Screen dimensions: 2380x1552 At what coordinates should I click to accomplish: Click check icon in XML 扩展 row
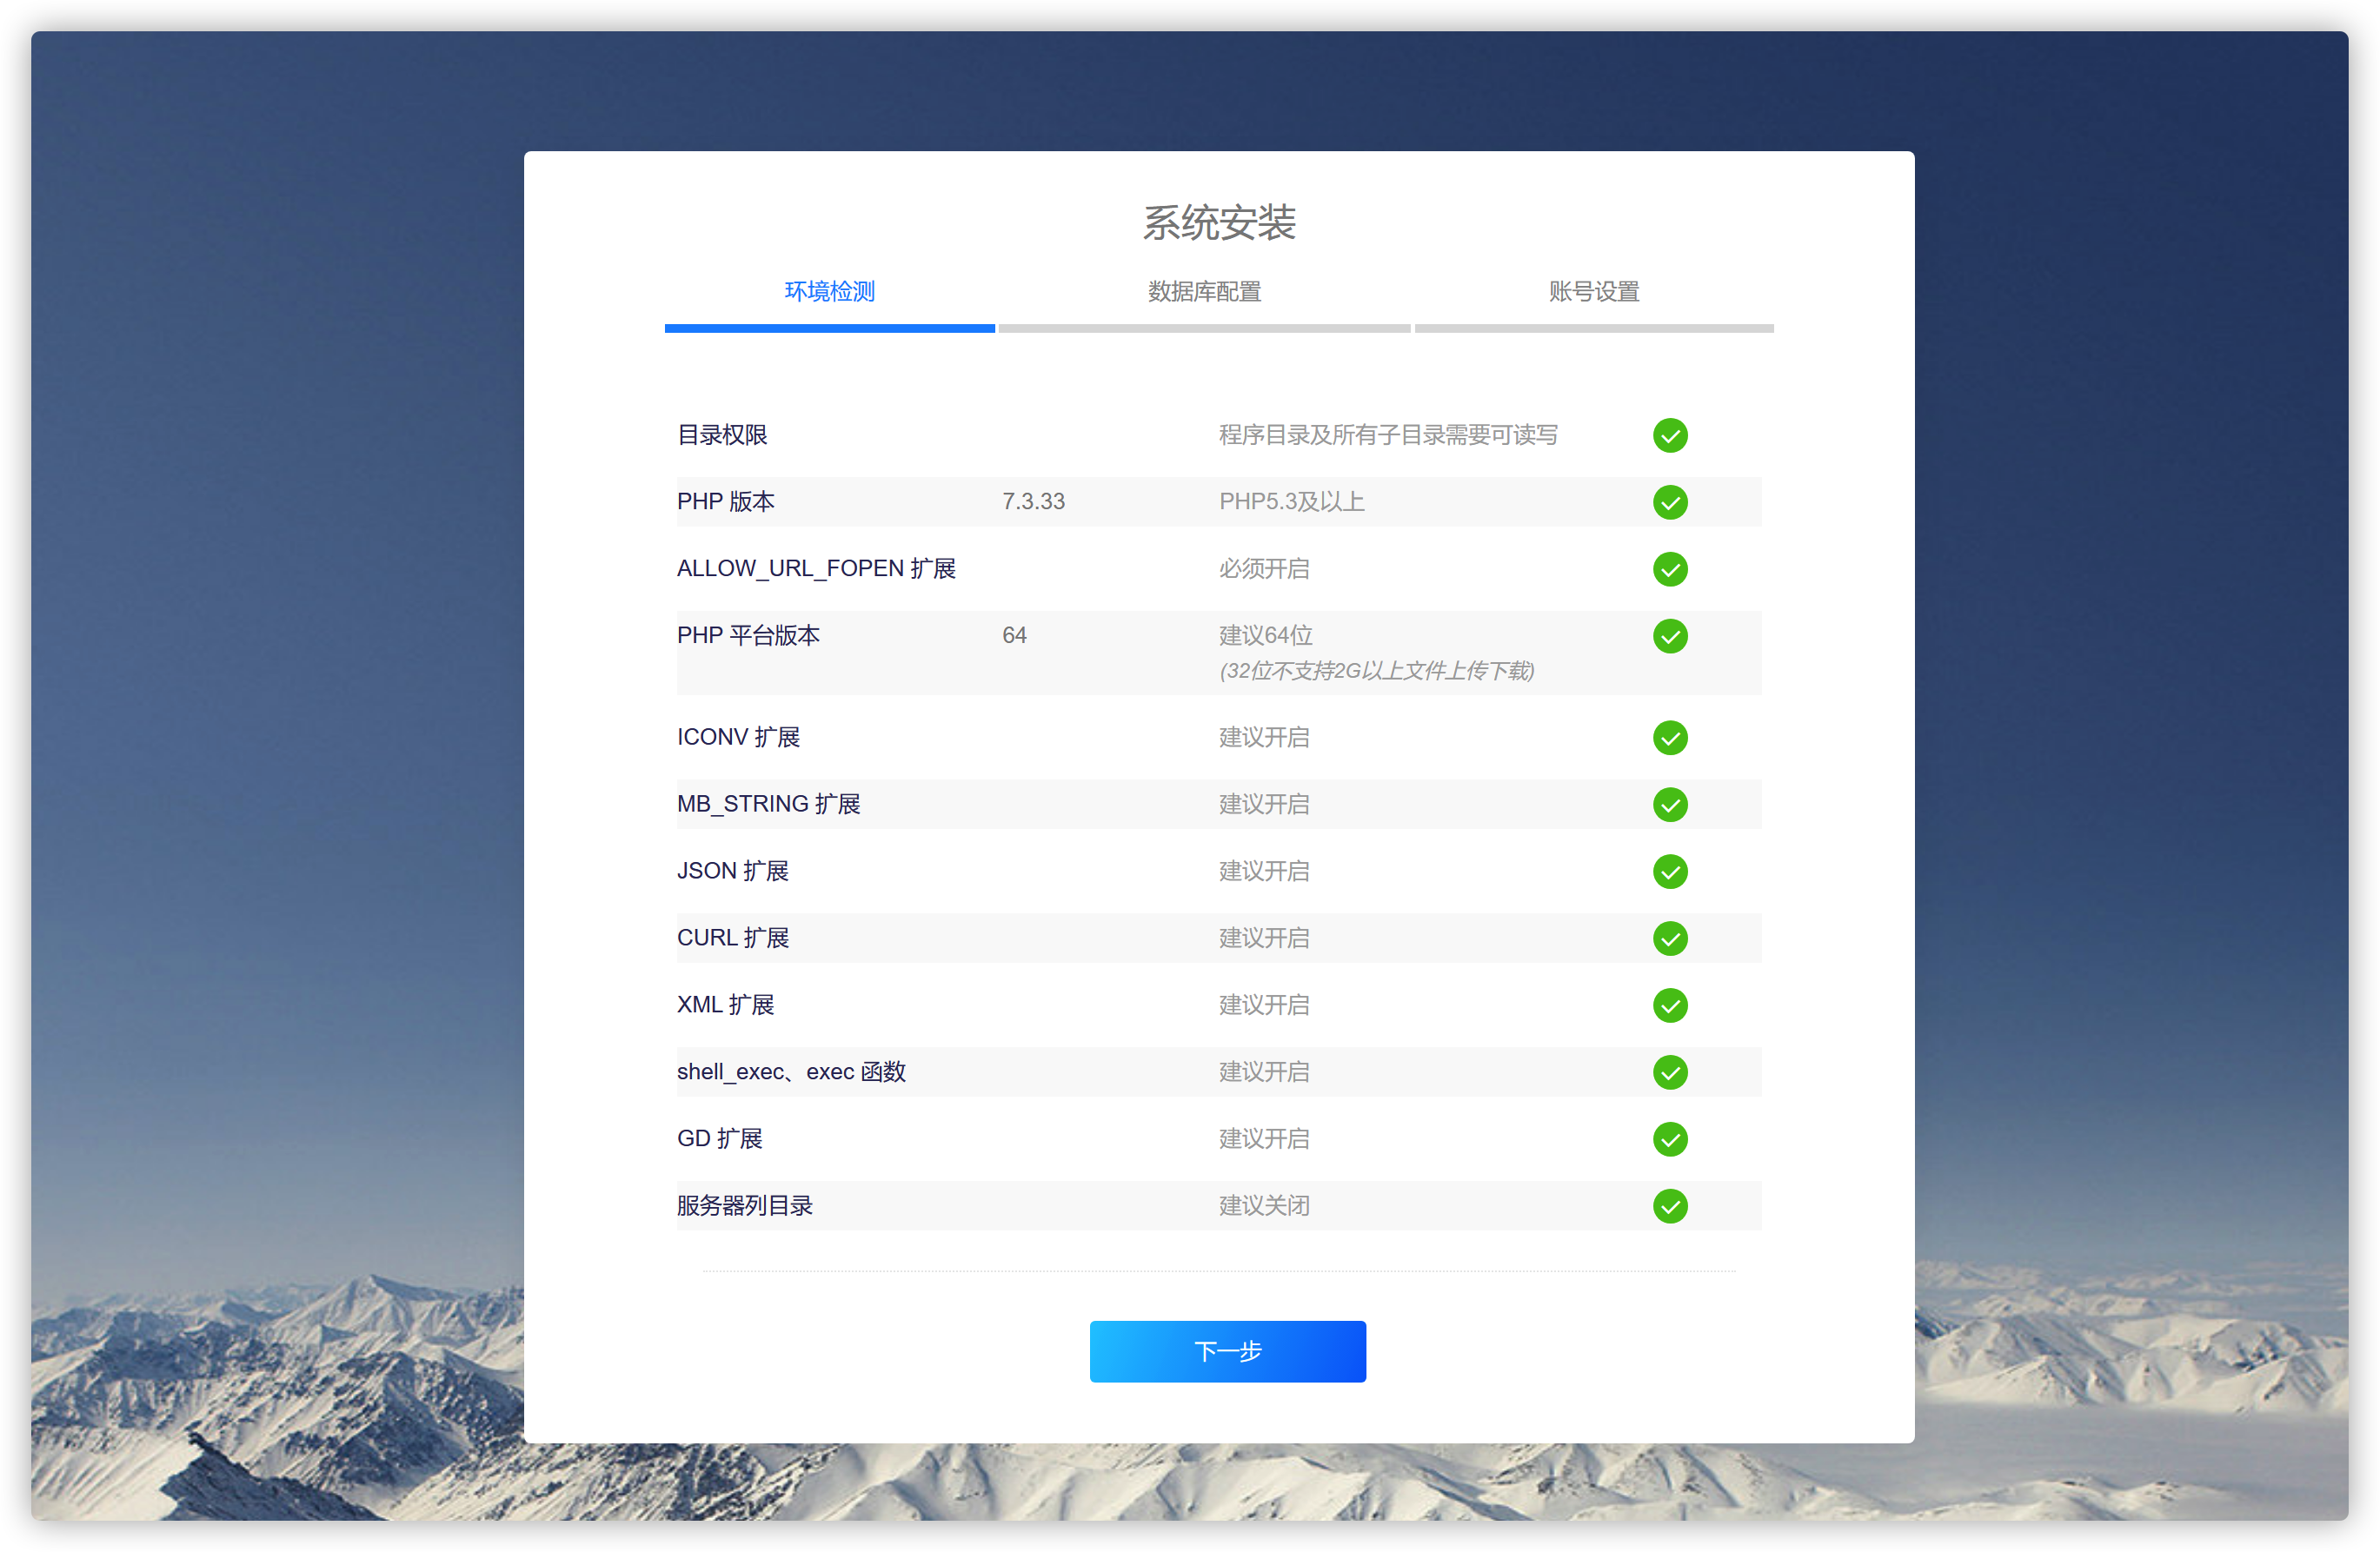click(x=1669, y=1005)
